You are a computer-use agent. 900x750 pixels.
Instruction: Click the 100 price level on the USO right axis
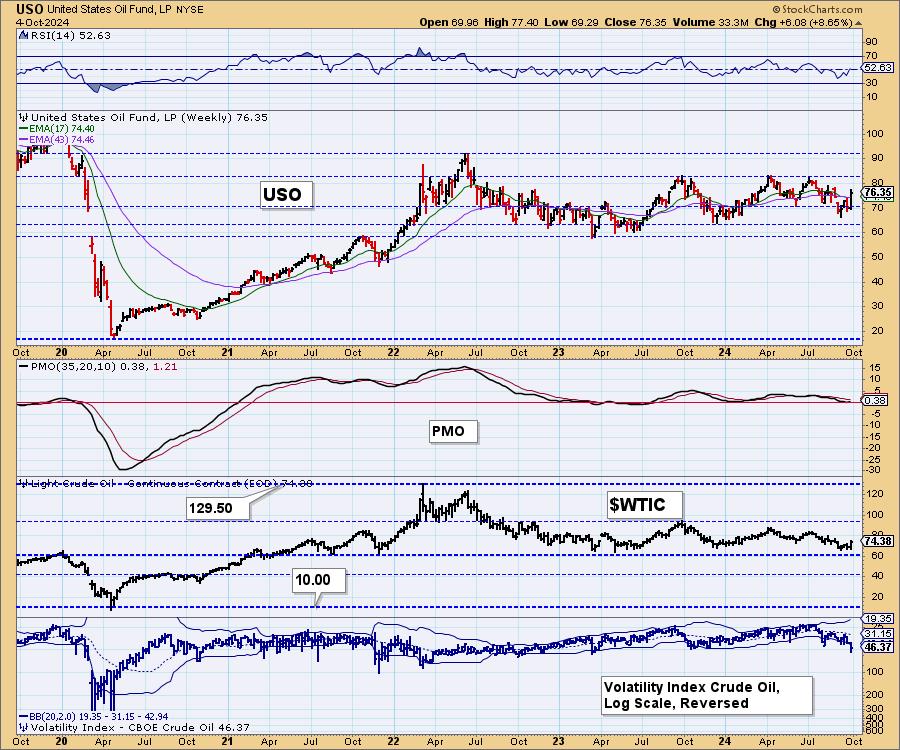pos(875,134)
